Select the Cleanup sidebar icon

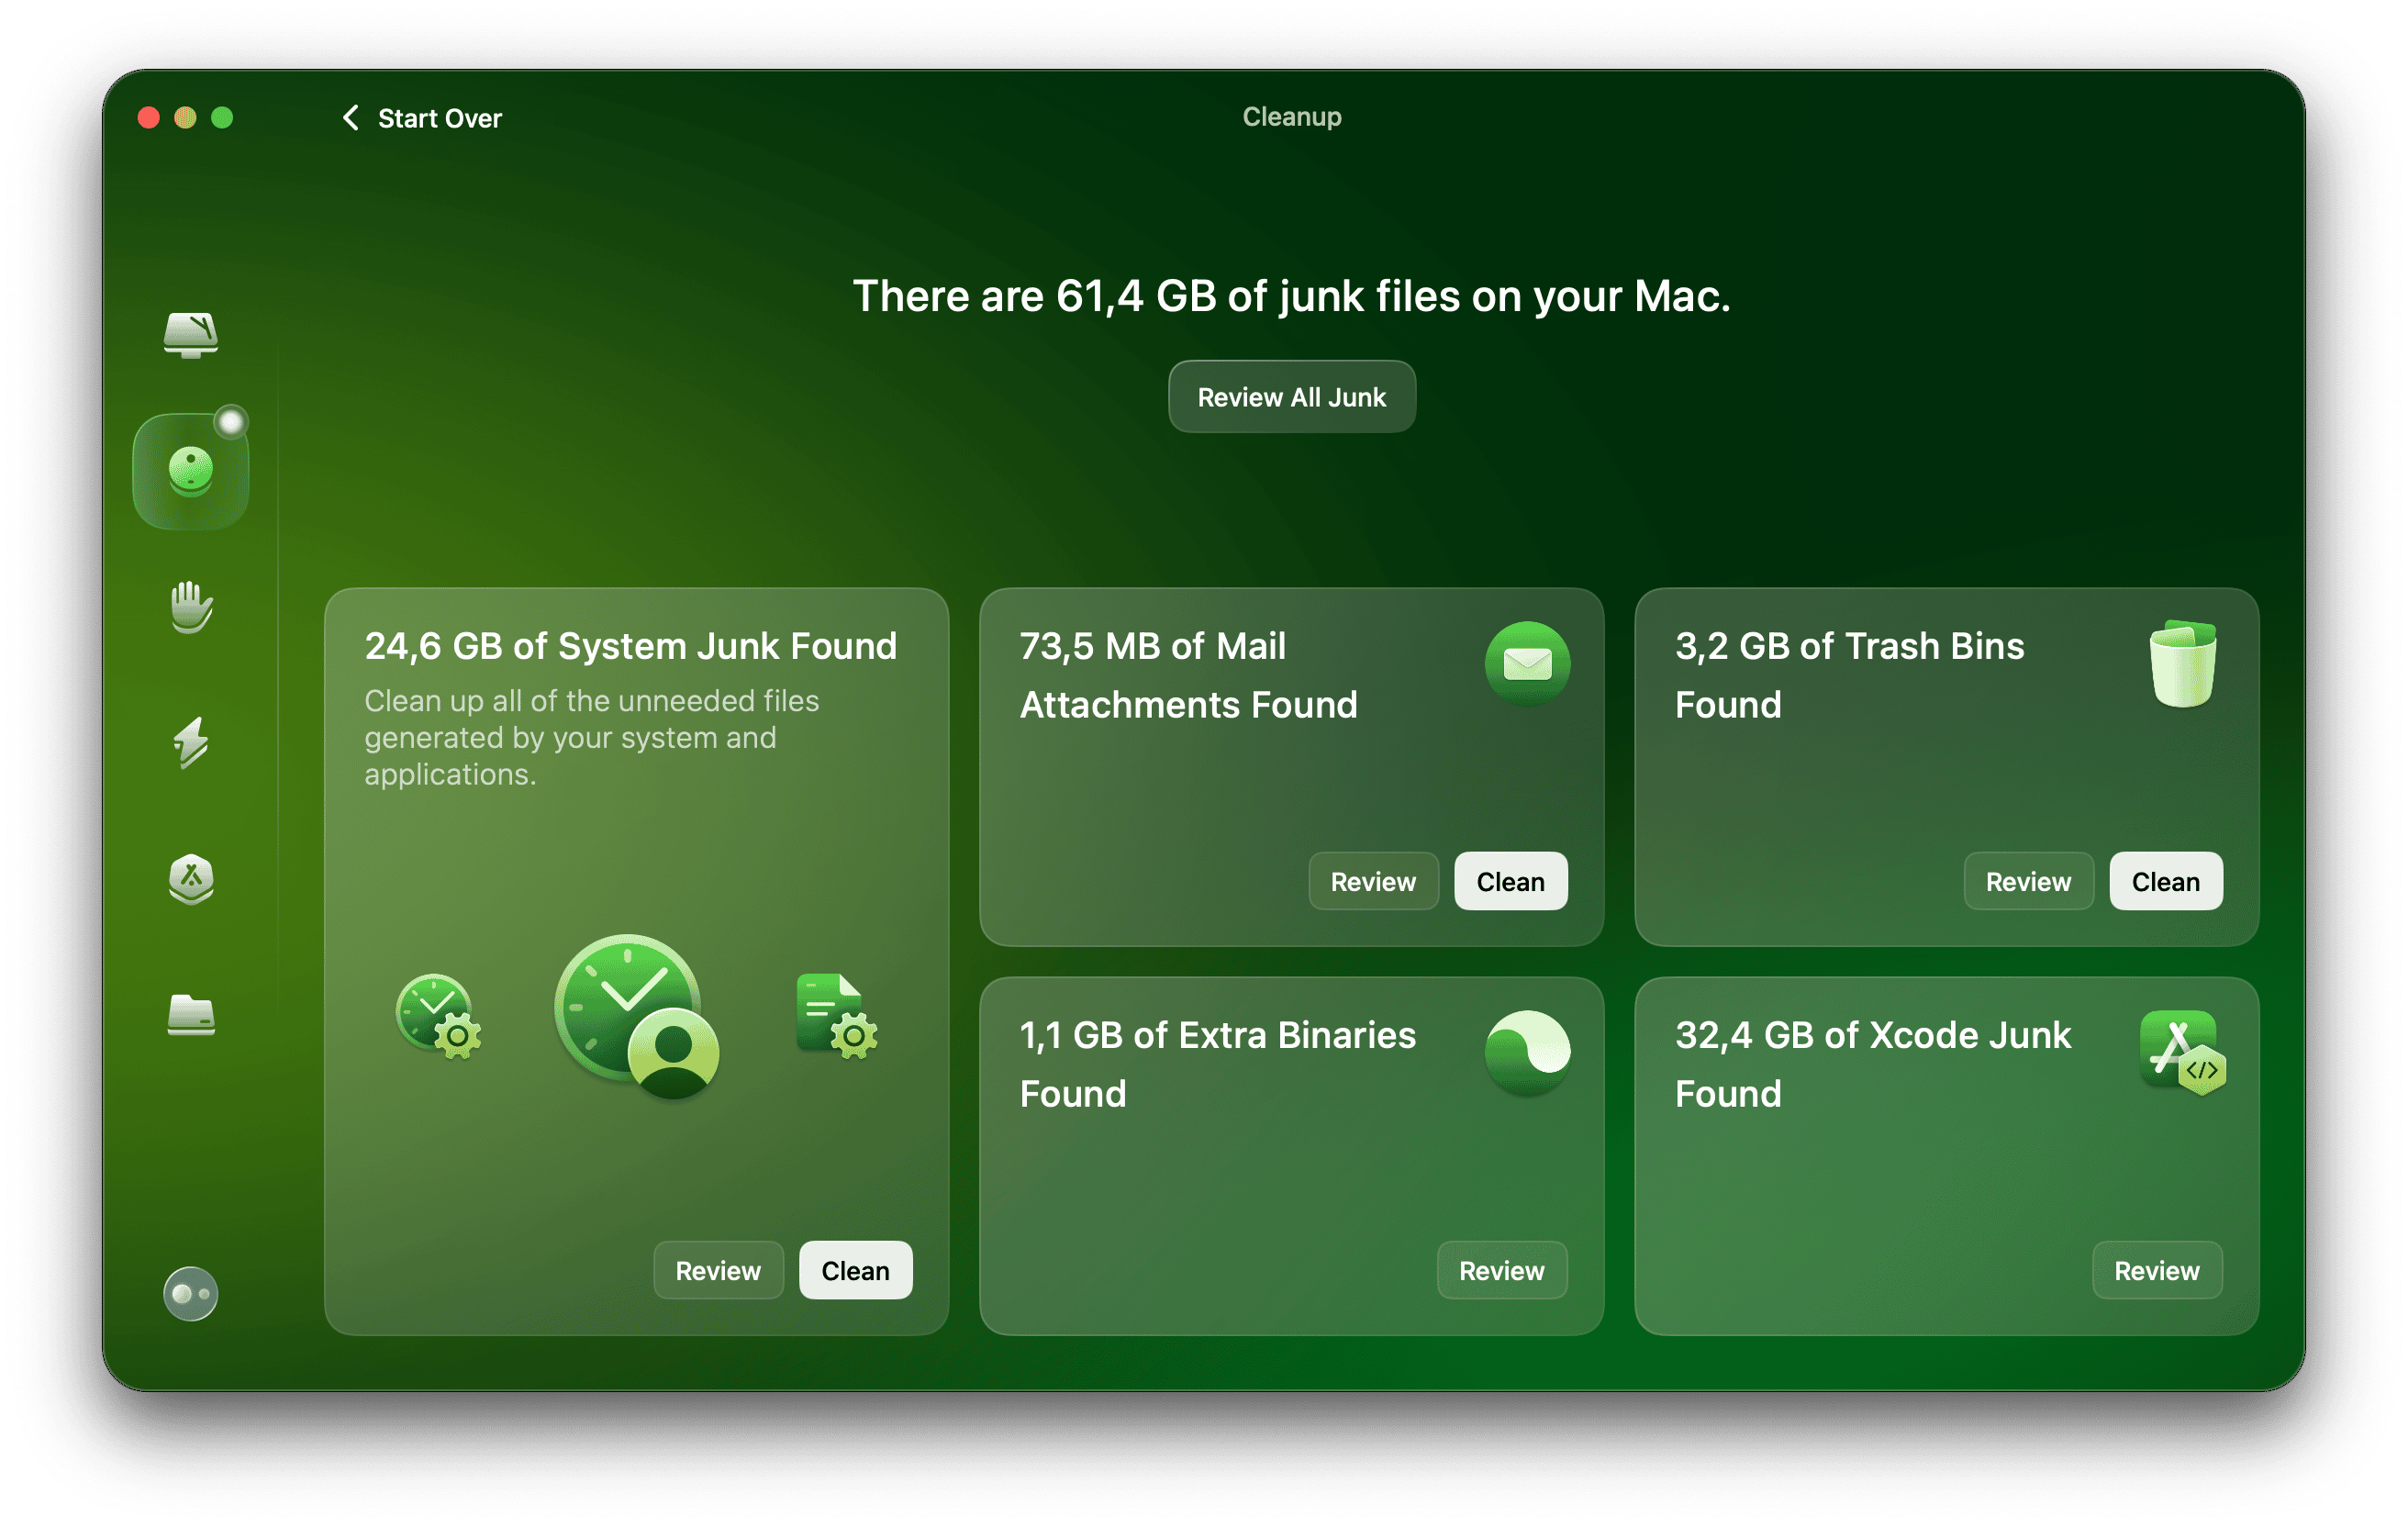point(190,471)
